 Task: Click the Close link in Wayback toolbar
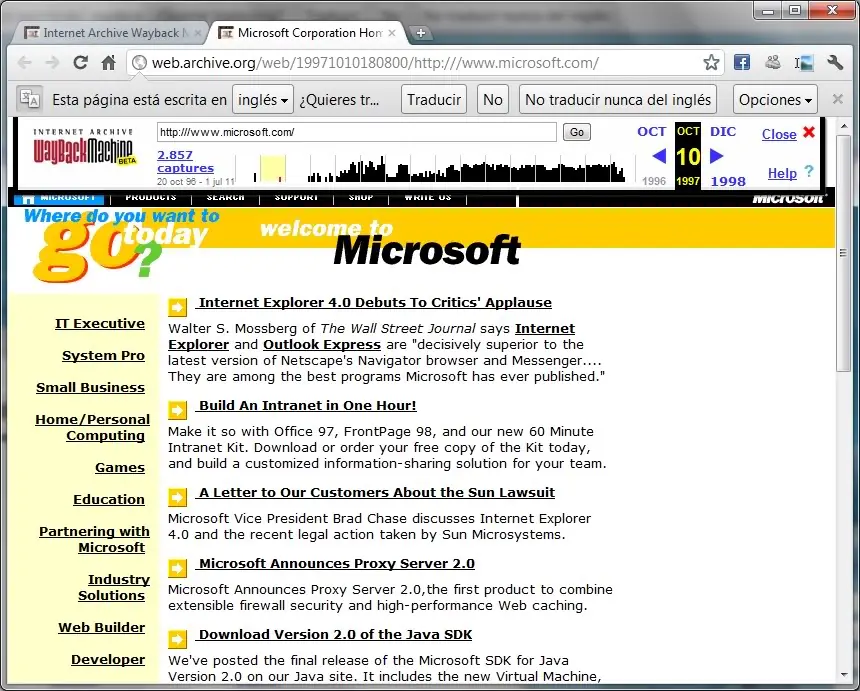[x=779, y=134]
